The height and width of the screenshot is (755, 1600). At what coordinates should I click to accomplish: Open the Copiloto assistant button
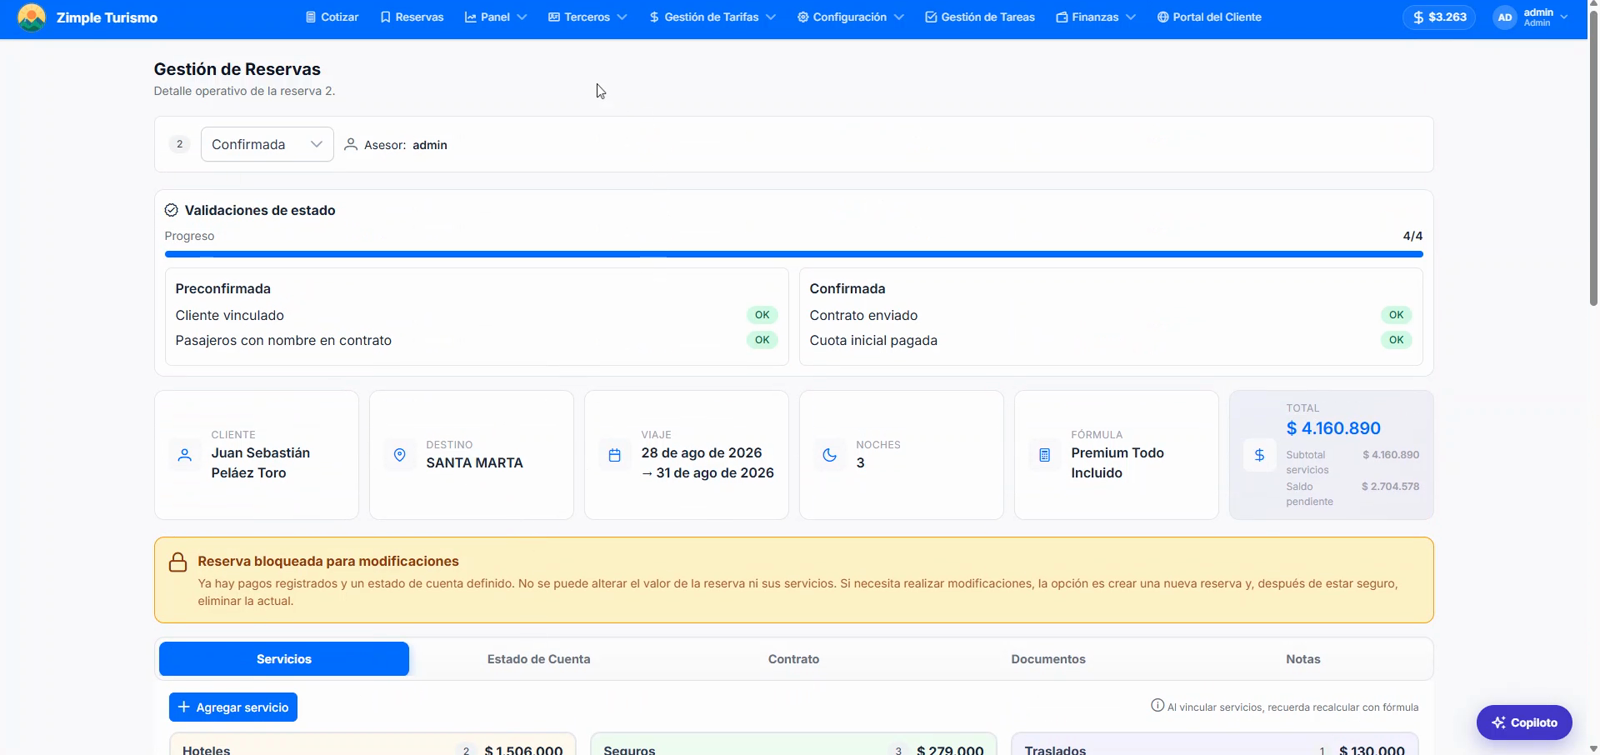pos(1524,722)
